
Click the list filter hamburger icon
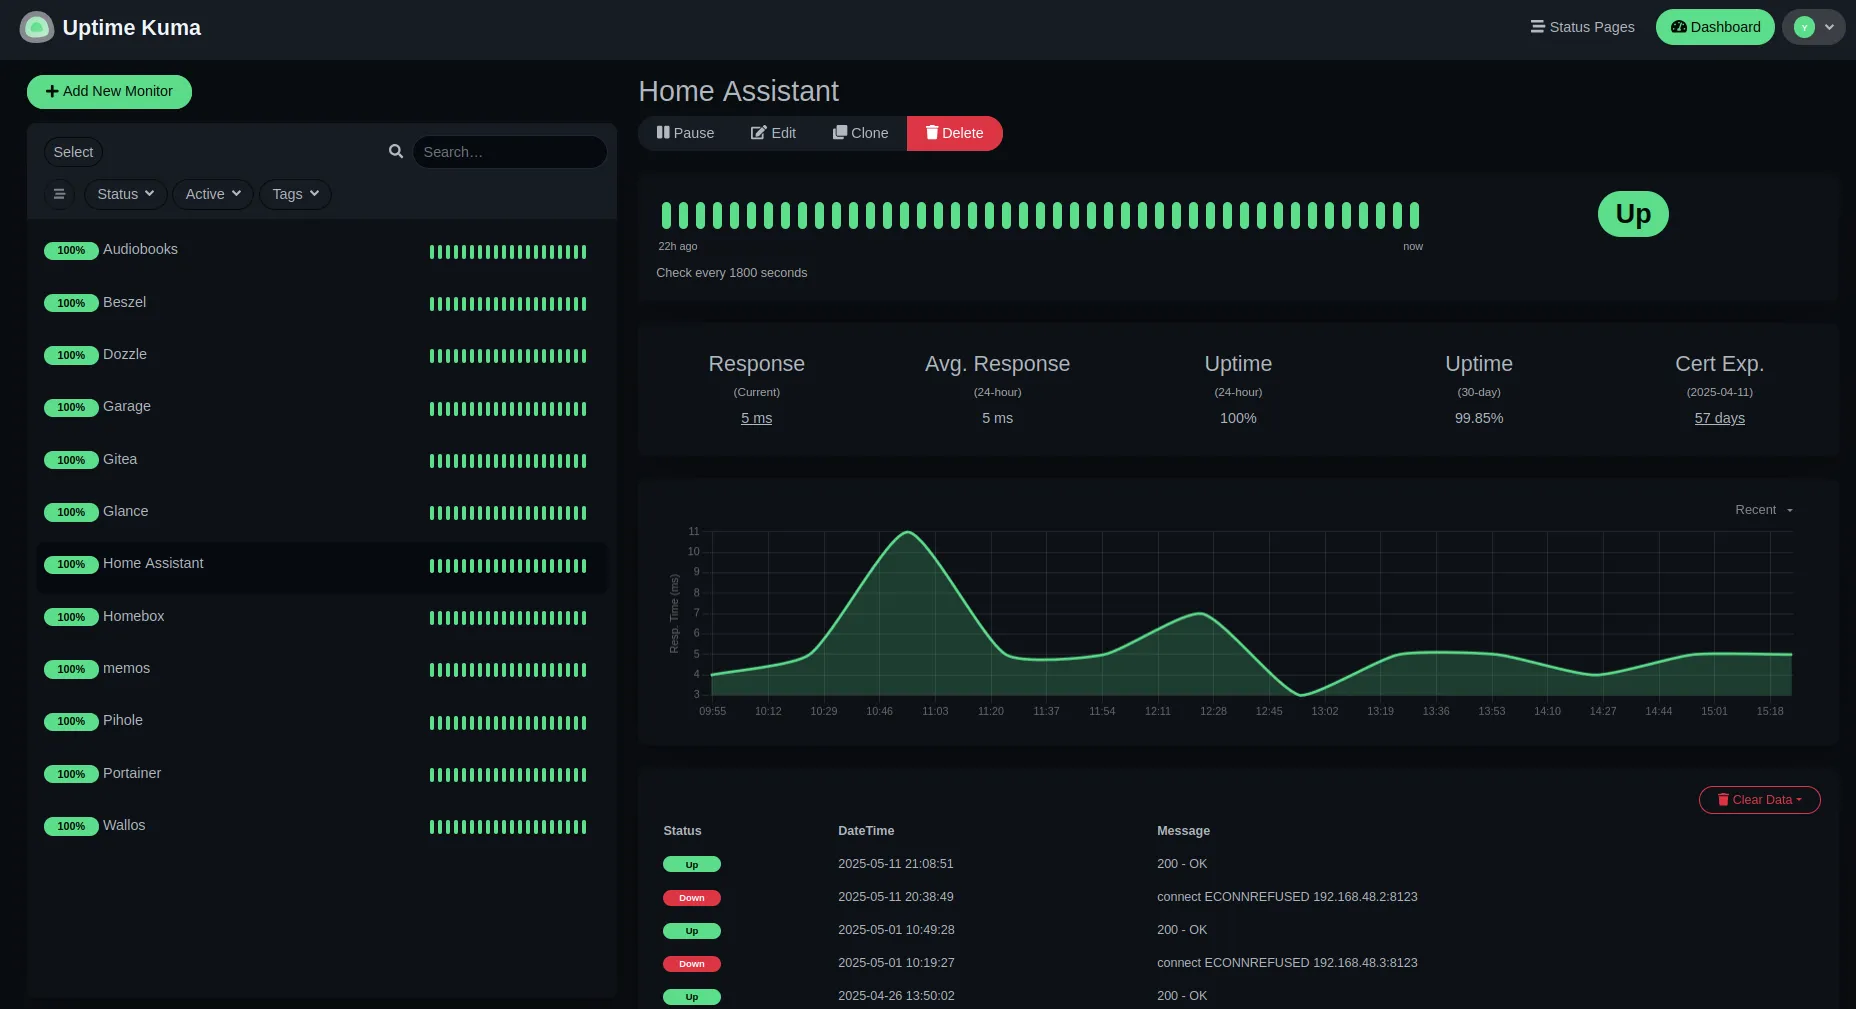point(59,194)
